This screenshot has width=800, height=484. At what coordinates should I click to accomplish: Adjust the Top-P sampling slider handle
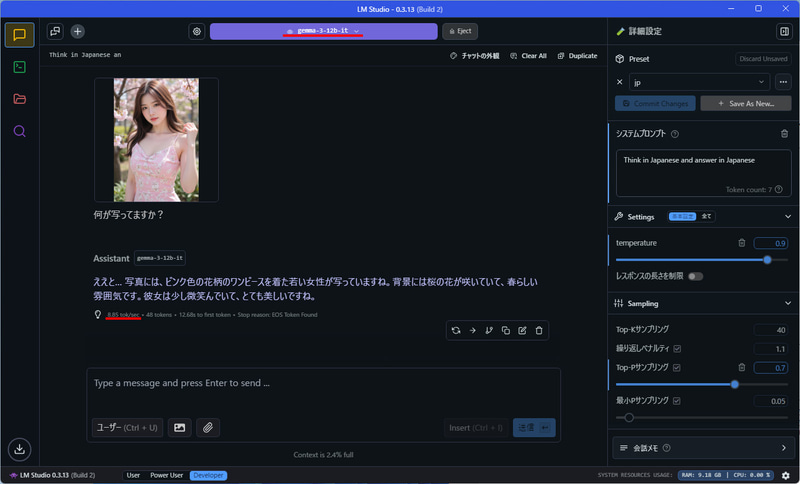[735, 385]
